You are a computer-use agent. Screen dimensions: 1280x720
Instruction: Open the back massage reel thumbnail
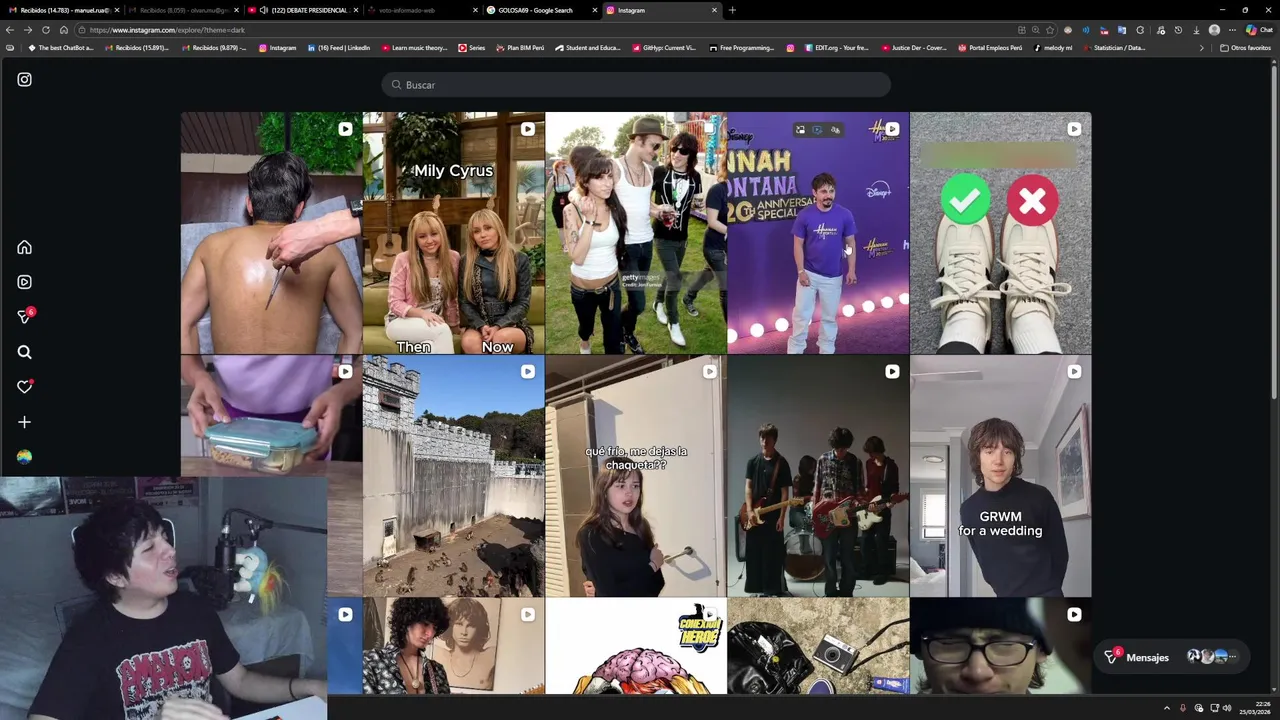271,233
